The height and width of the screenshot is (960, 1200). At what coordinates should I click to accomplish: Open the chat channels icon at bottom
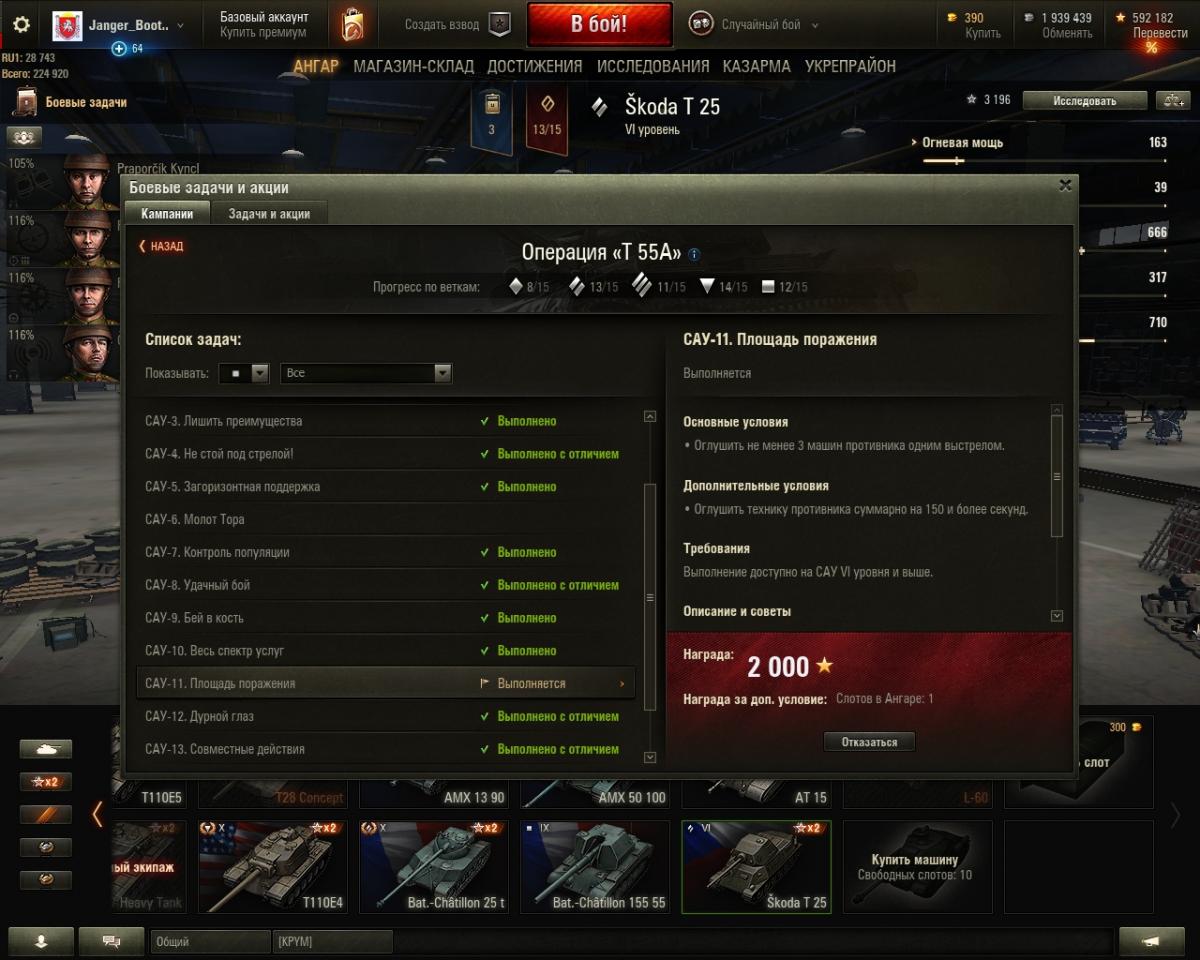(x=110, y=941)
